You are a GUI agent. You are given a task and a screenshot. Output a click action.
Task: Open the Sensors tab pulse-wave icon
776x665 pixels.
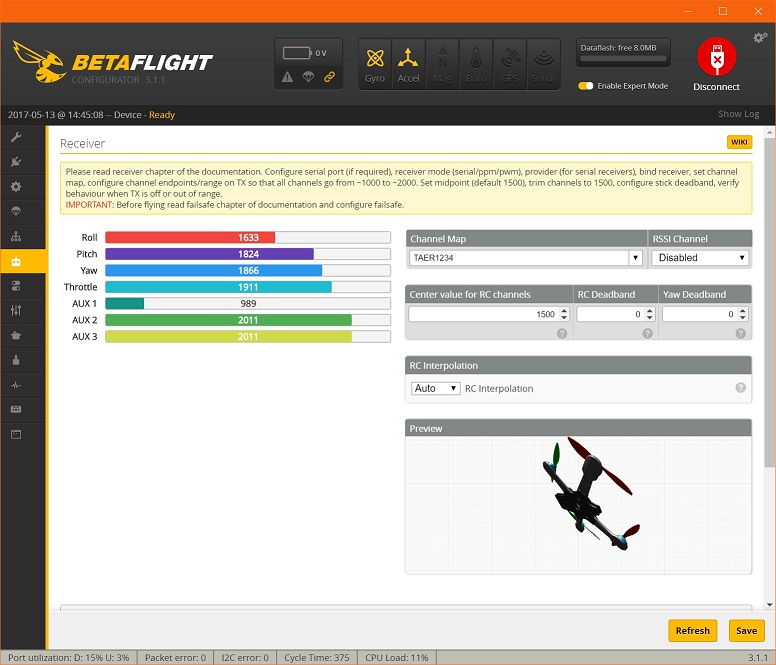point(16,384)
